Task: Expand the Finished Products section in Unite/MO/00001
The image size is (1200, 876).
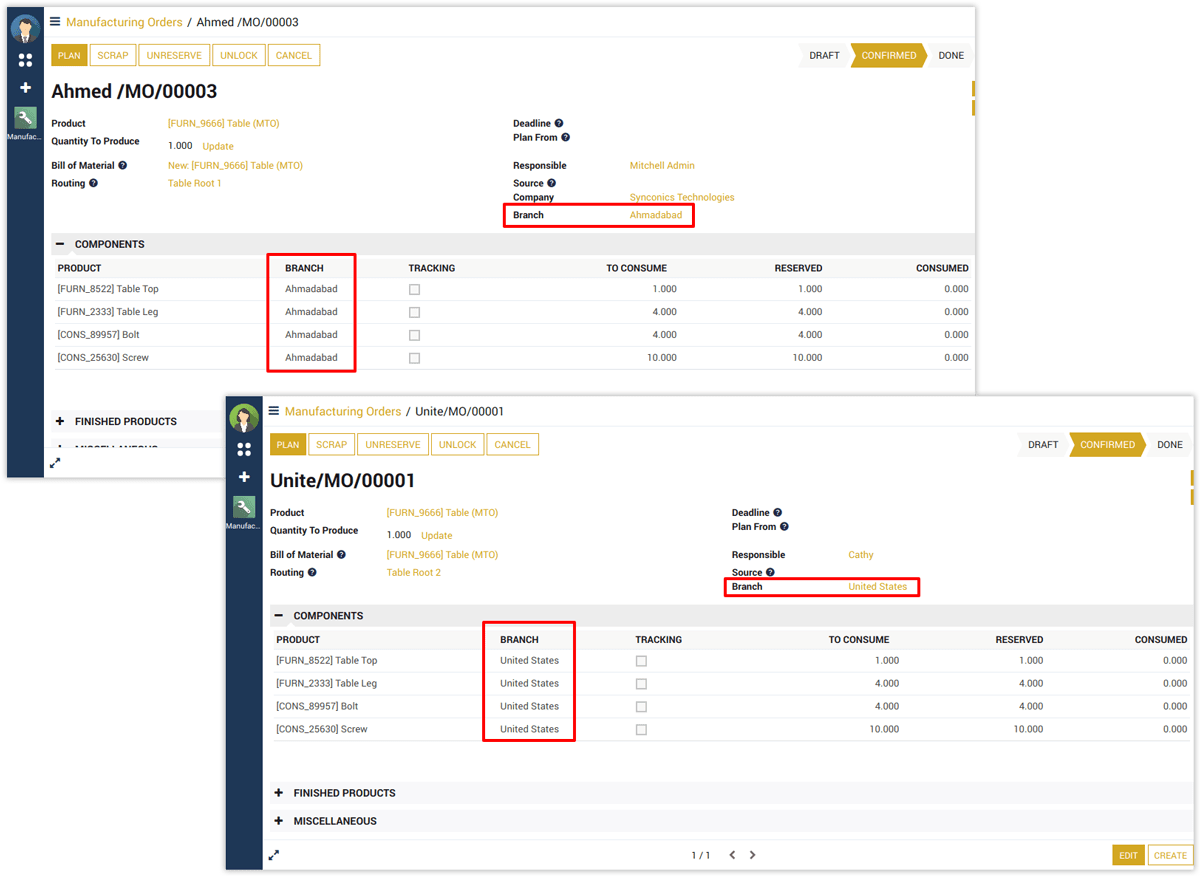Action: 279,793
